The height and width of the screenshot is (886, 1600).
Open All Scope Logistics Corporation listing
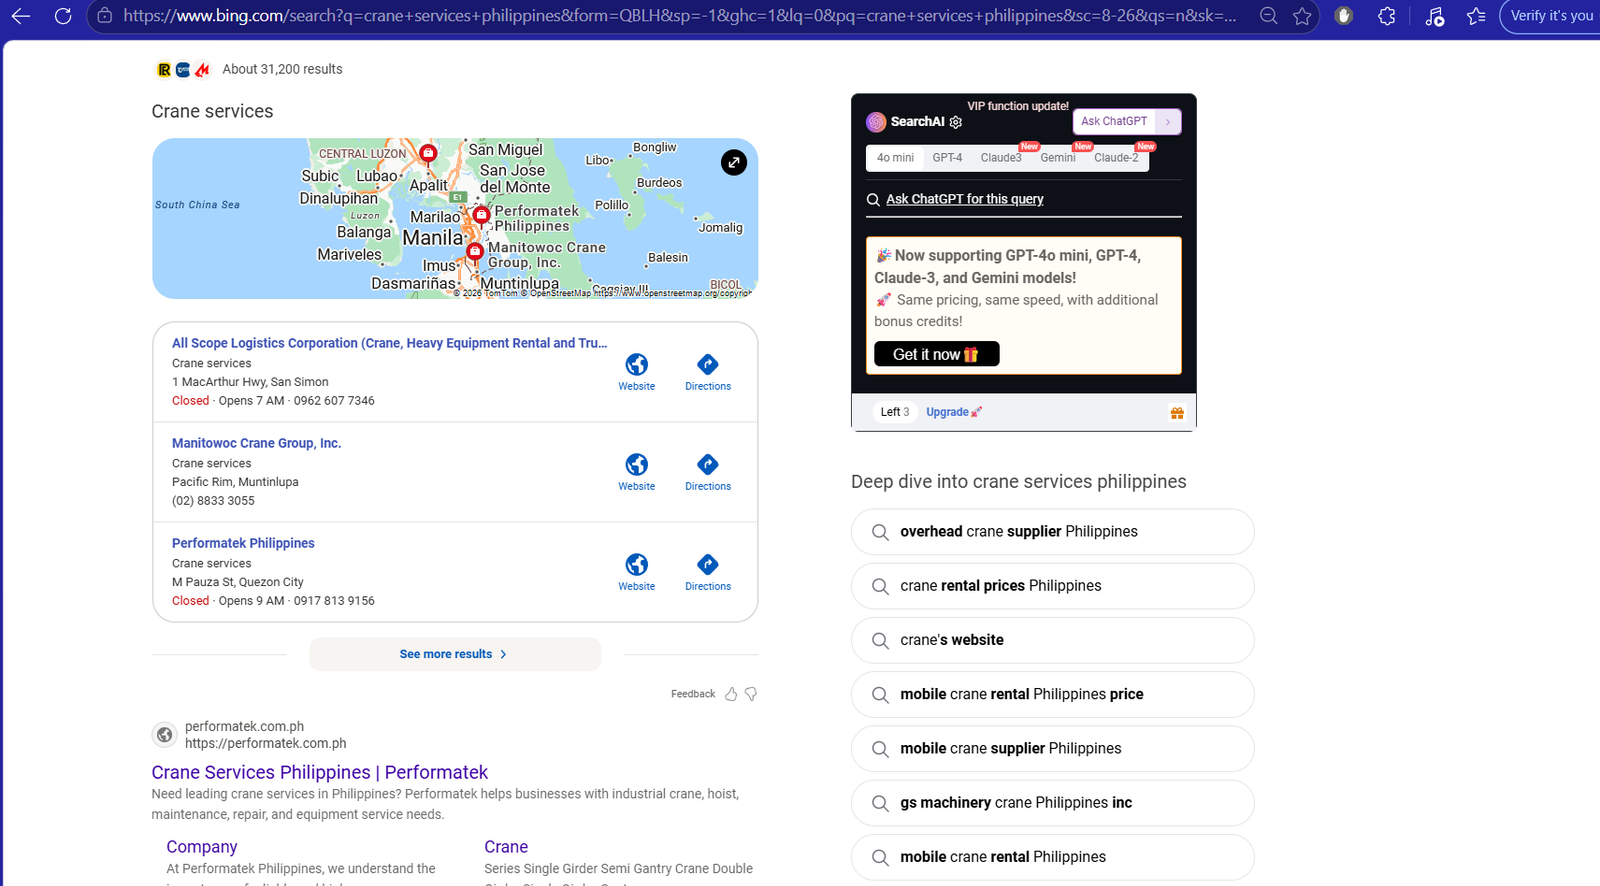pos(389,343)
